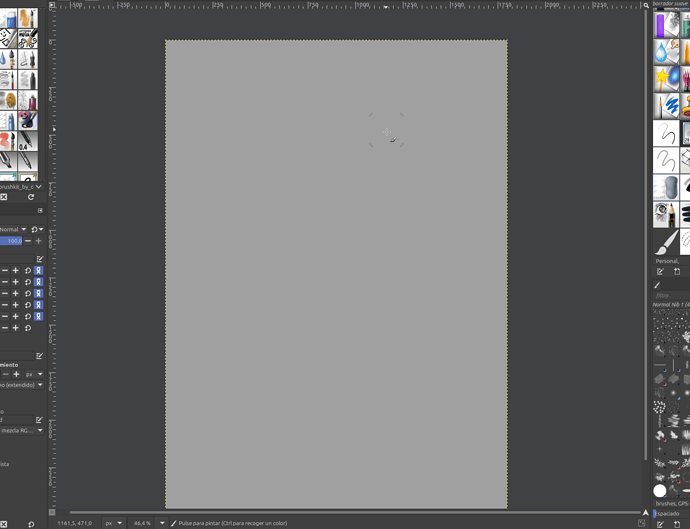Increase the second brush parameter with plus
Viewport: 690px width, 529px height.
click(x=15, y=282)
